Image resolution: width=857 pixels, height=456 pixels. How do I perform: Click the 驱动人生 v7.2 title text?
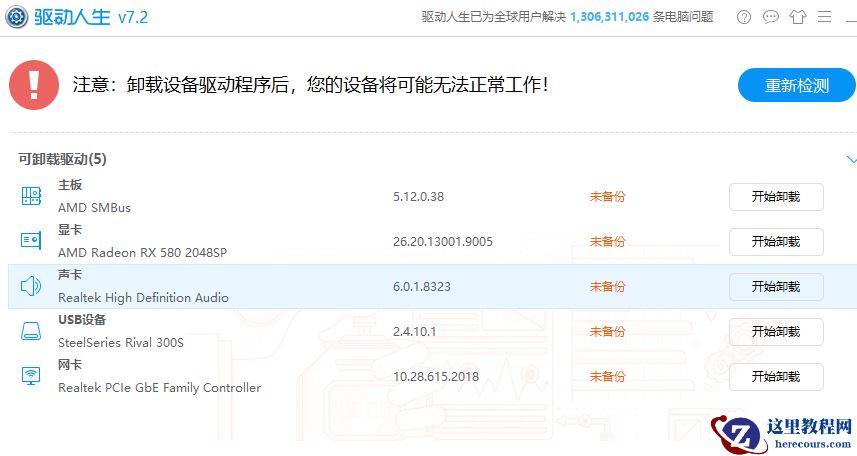tap(91, 17)
